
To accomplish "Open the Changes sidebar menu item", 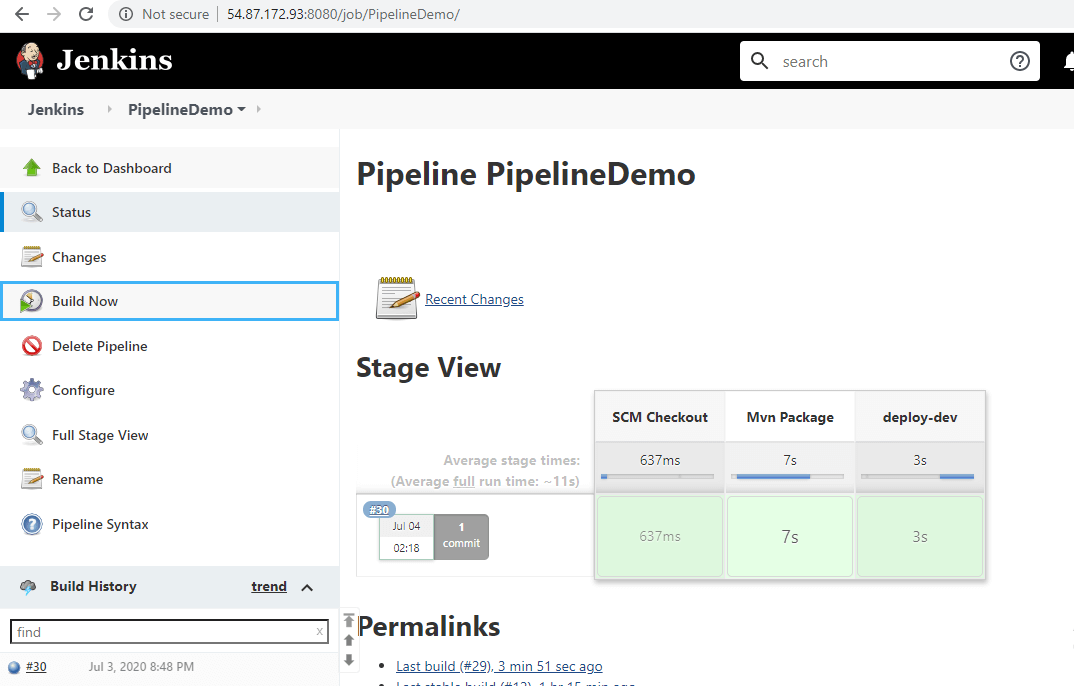I will pos(79,257).
